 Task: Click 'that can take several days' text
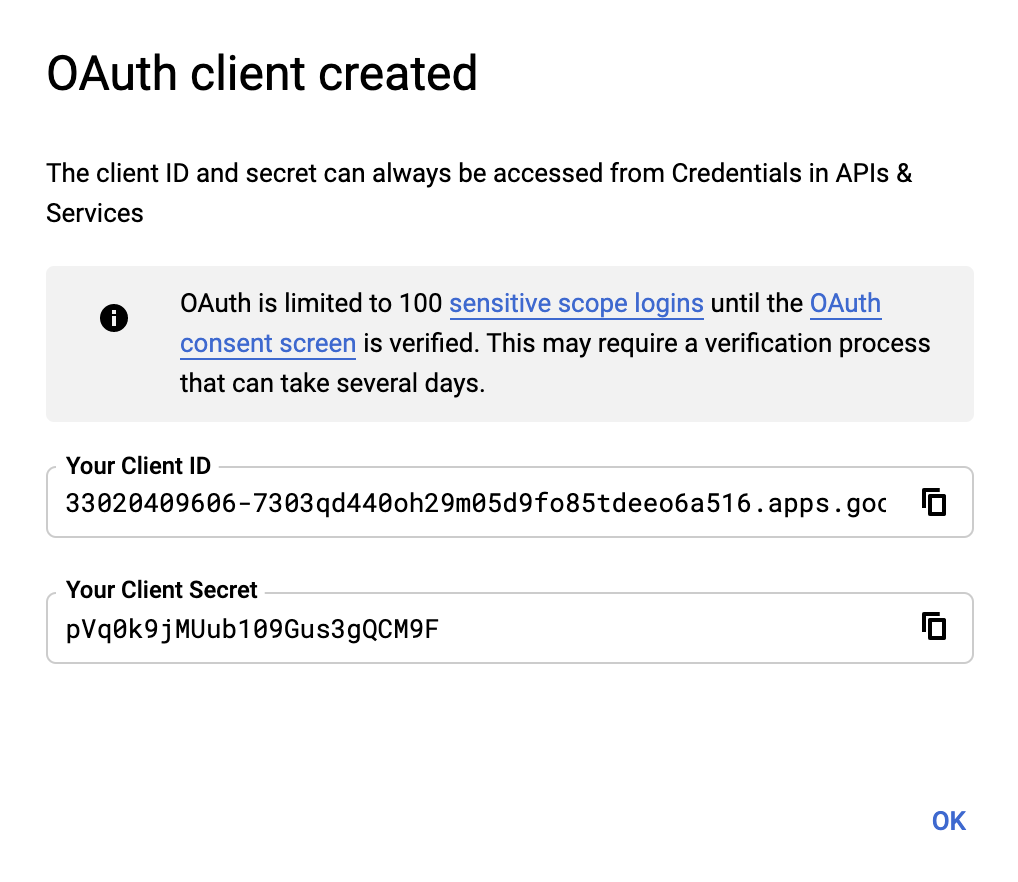(x=332, y=384)
